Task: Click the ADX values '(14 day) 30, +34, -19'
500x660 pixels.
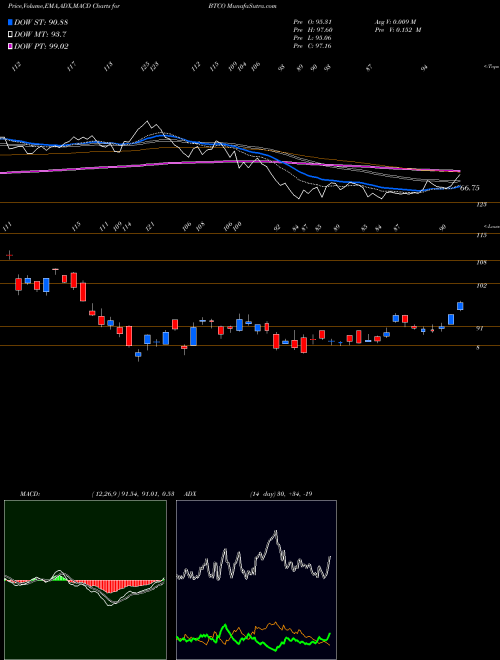Action: (x=280, y=494)
